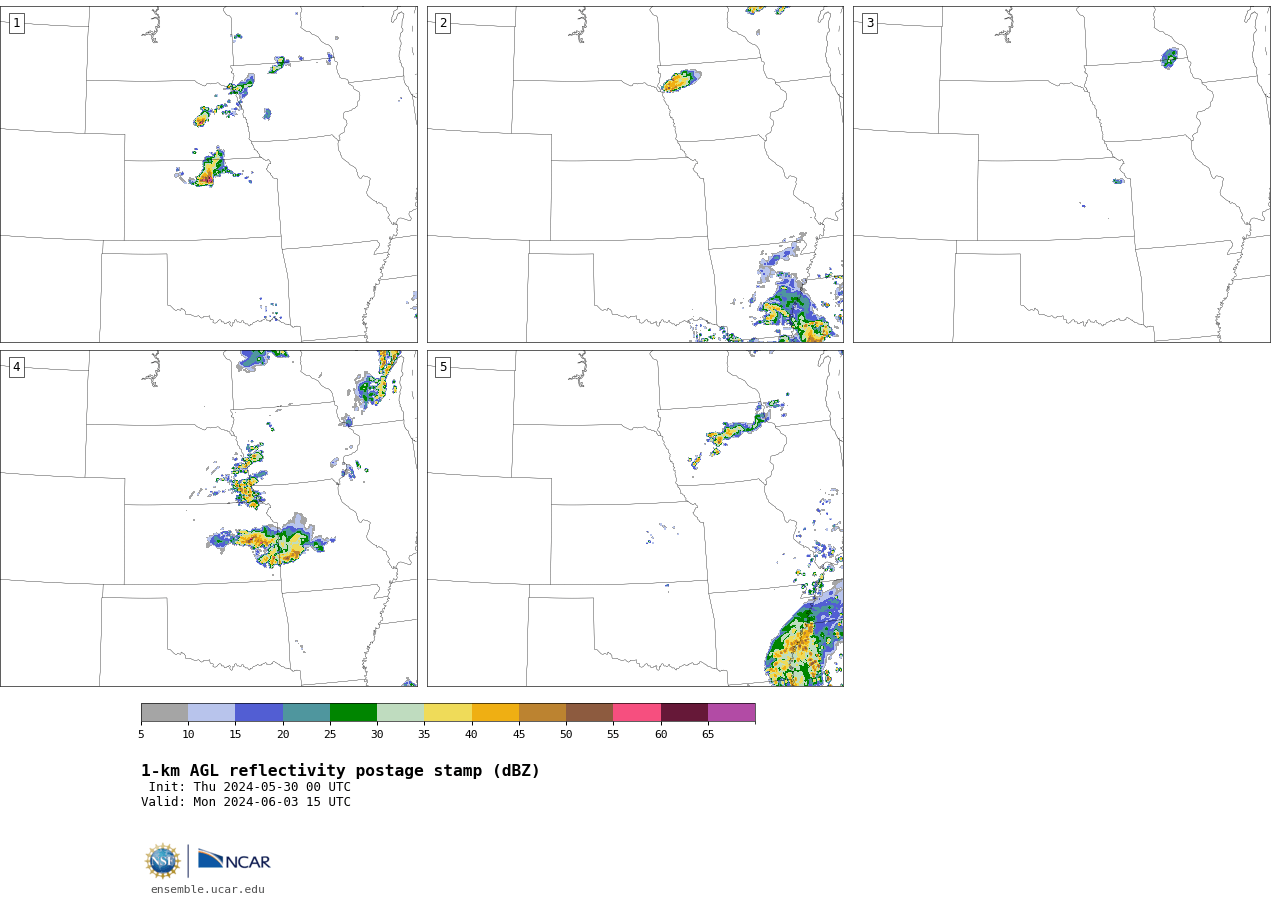
Task: Click the panel number label 1
Action: [16, 23]
